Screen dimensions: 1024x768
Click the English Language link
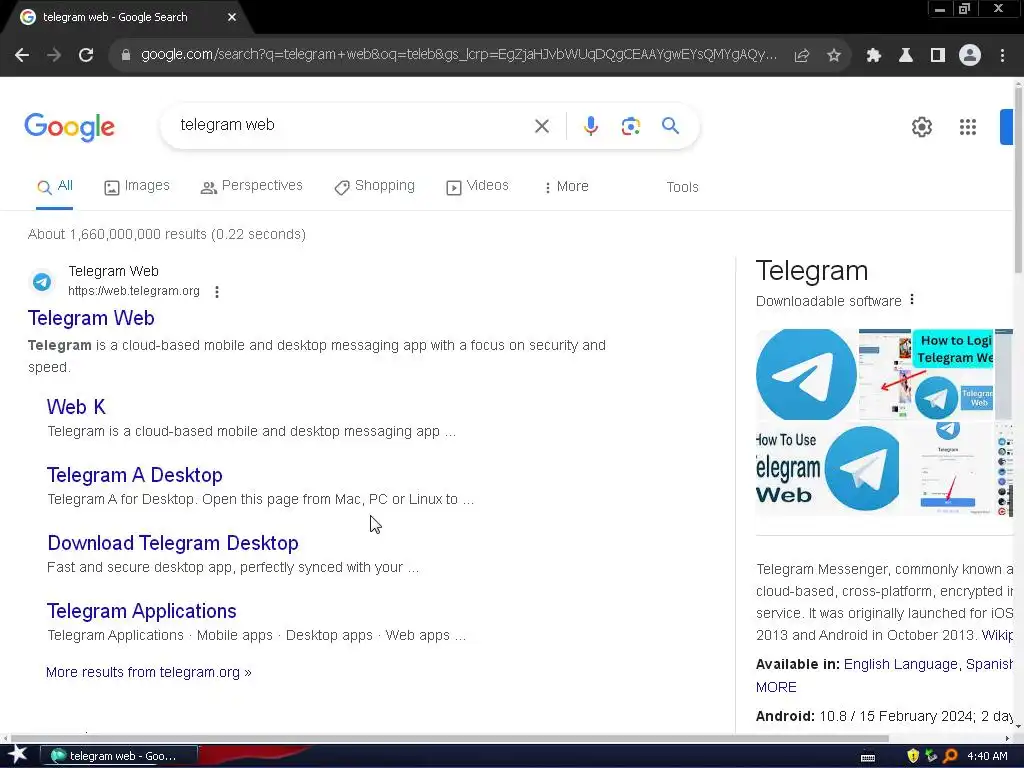pos(900,664)
